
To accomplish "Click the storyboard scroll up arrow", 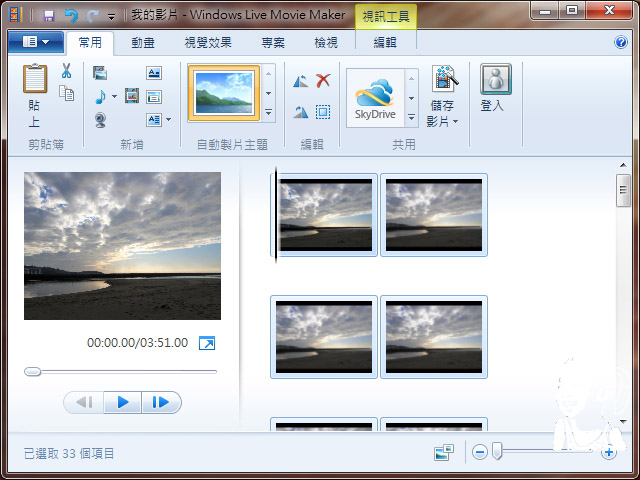I will click(623, 165).
